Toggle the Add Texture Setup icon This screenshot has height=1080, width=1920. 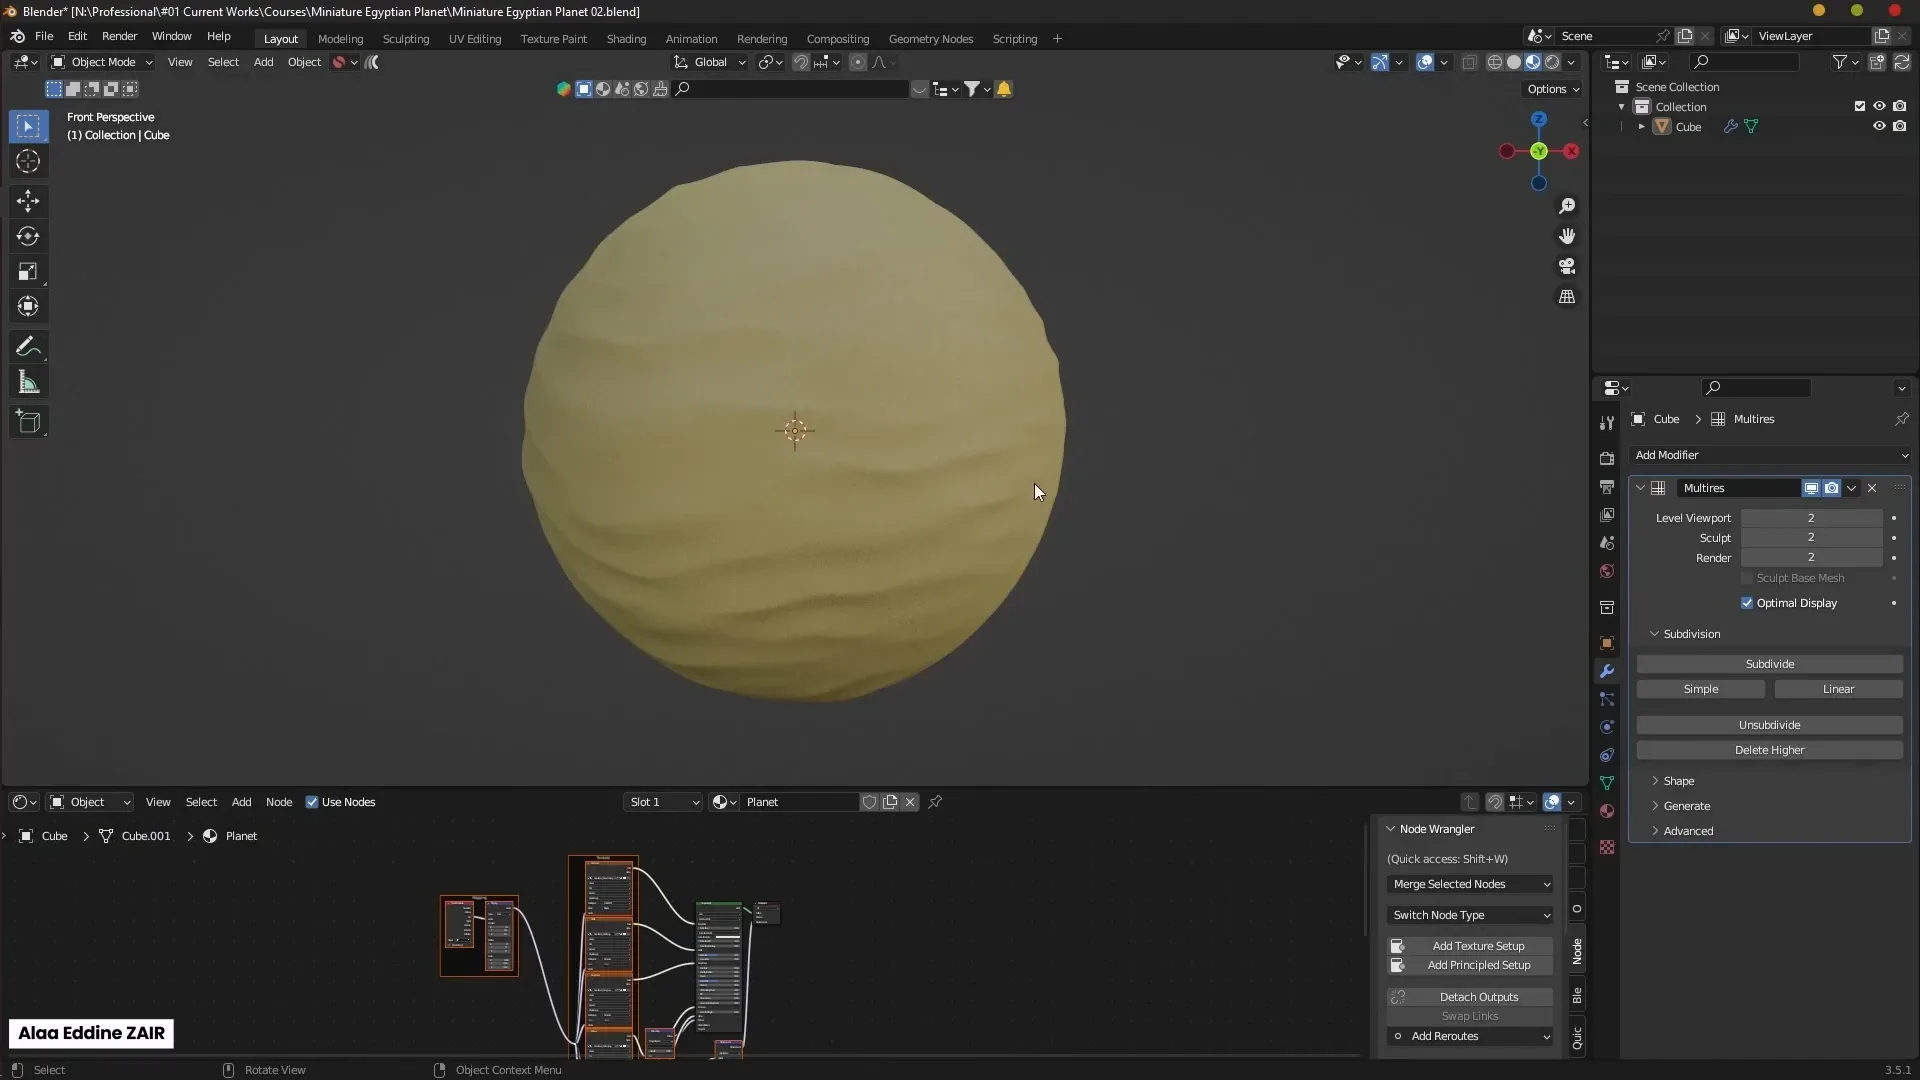[x=1398, y=945]
